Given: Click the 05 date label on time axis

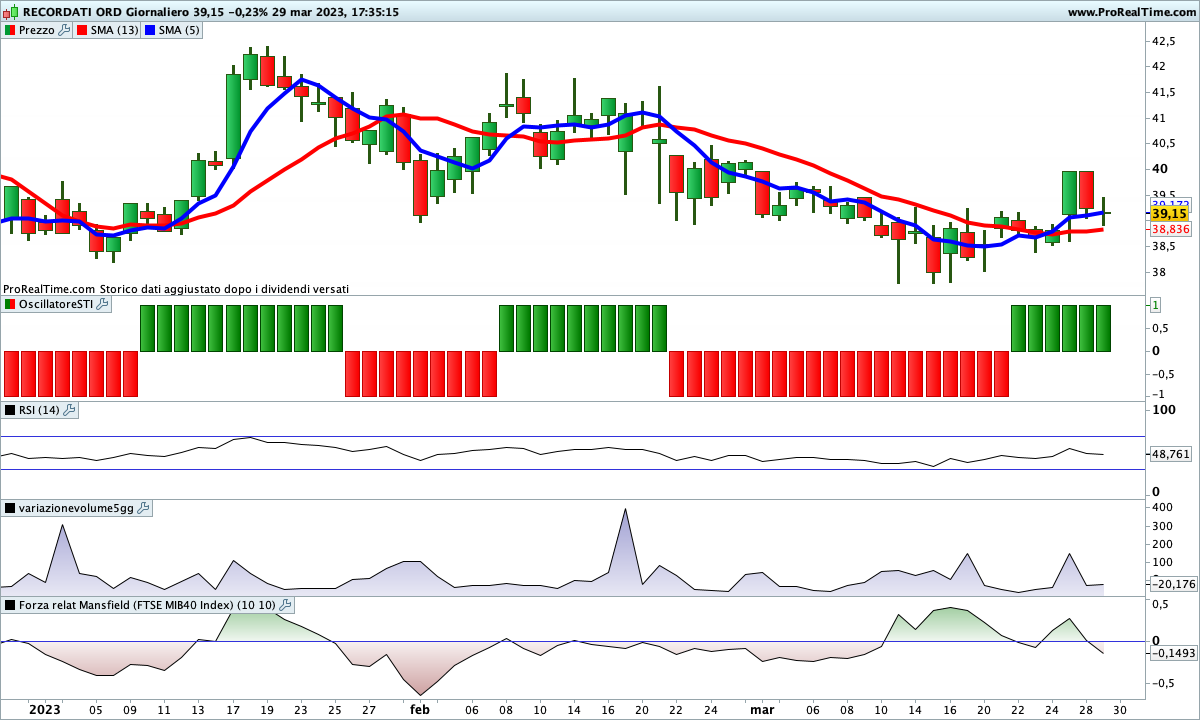Looking at the screenshot, I should click(95, 710).
